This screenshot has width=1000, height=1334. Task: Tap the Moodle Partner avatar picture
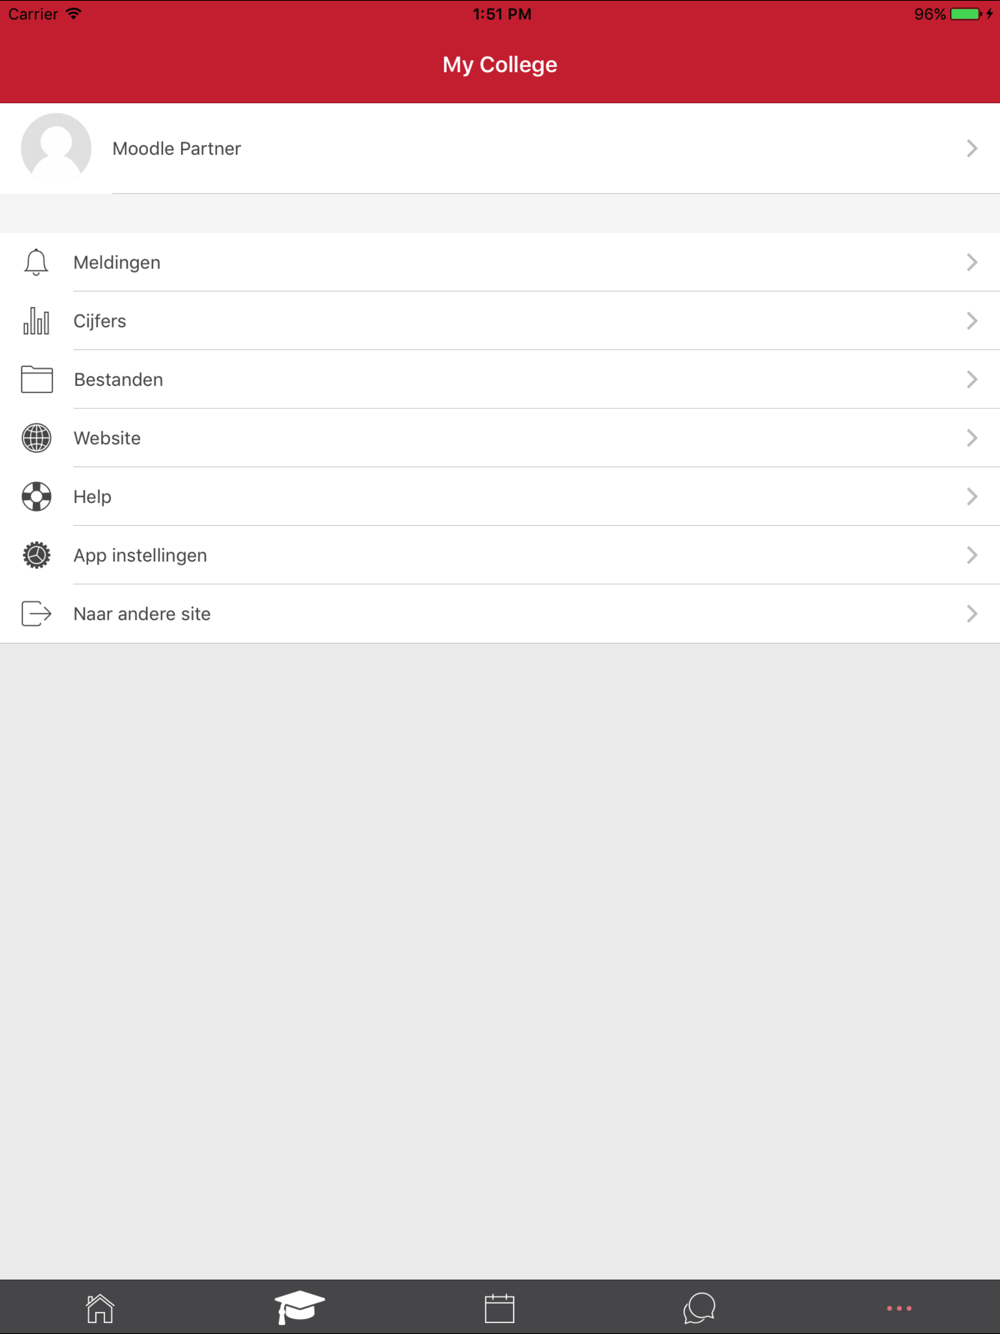(x=56, y=148)
